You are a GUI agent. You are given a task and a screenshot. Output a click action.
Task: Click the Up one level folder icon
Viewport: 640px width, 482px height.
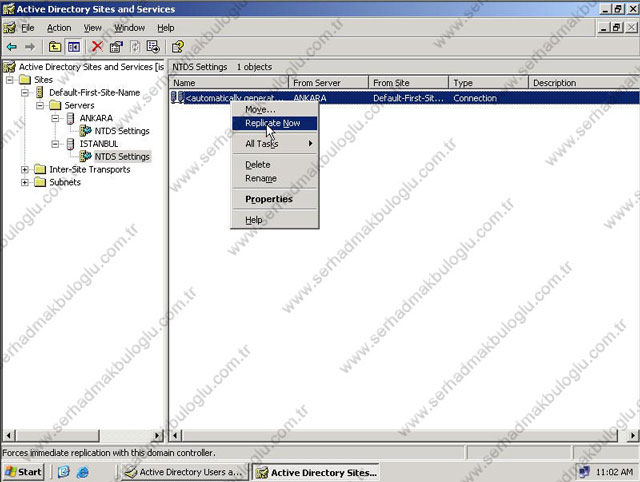[55, 47]
